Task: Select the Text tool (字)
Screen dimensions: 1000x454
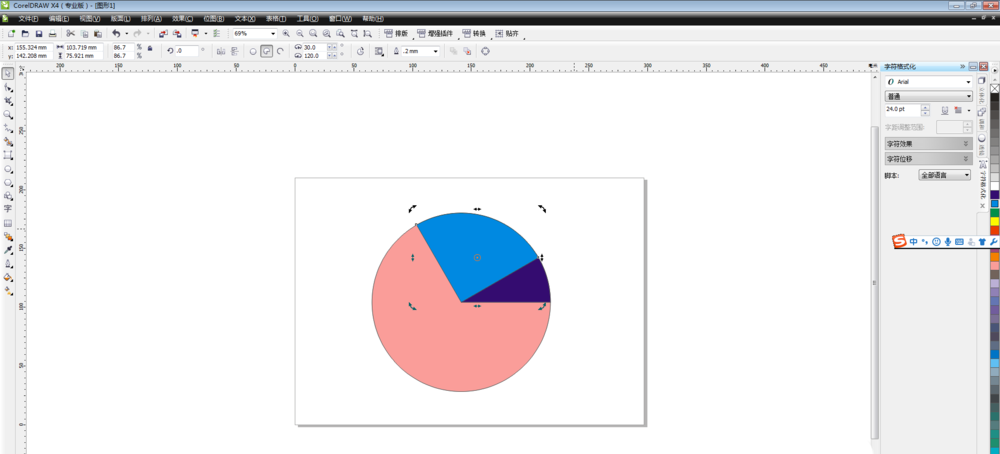Action: [8, 209]
